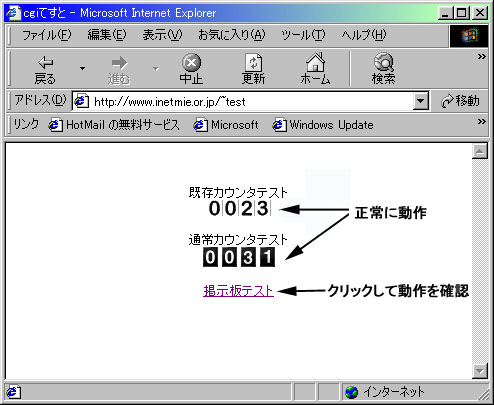Click the 移動 go button

460,101
